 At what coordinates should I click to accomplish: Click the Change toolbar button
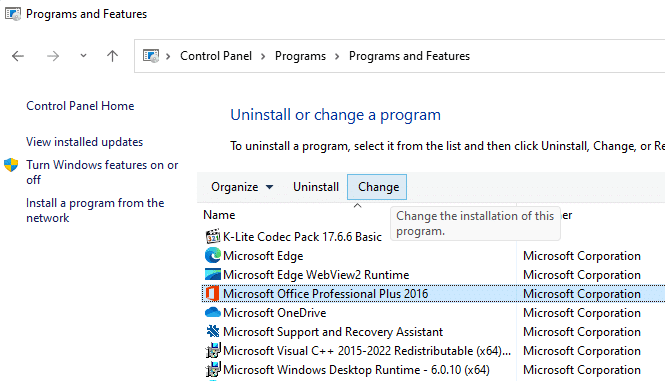click(x=377, y=187)
